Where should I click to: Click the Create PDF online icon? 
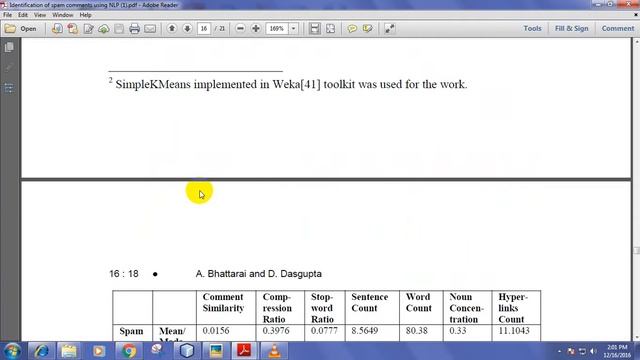57,29
